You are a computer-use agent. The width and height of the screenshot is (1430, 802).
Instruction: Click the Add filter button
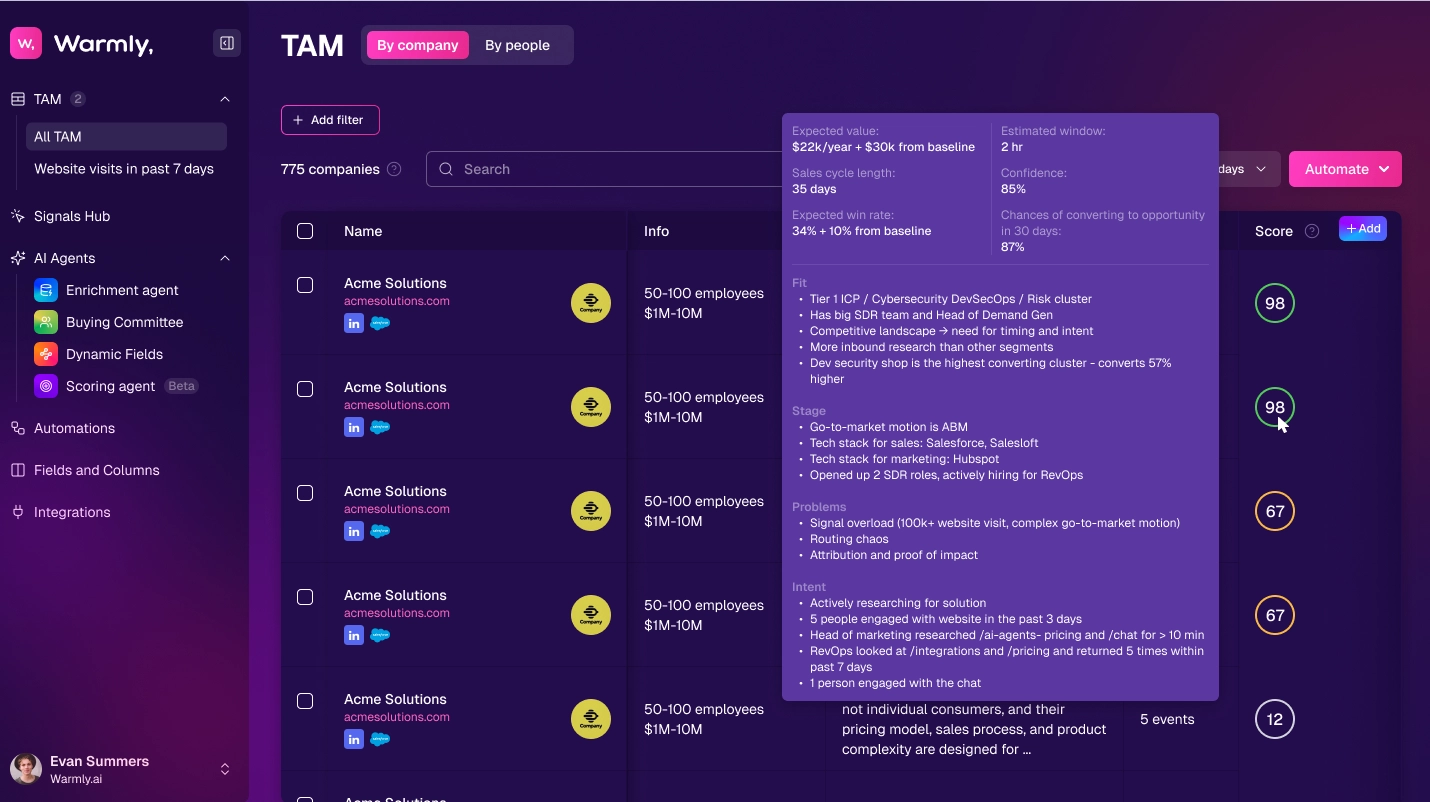(330, 120)
